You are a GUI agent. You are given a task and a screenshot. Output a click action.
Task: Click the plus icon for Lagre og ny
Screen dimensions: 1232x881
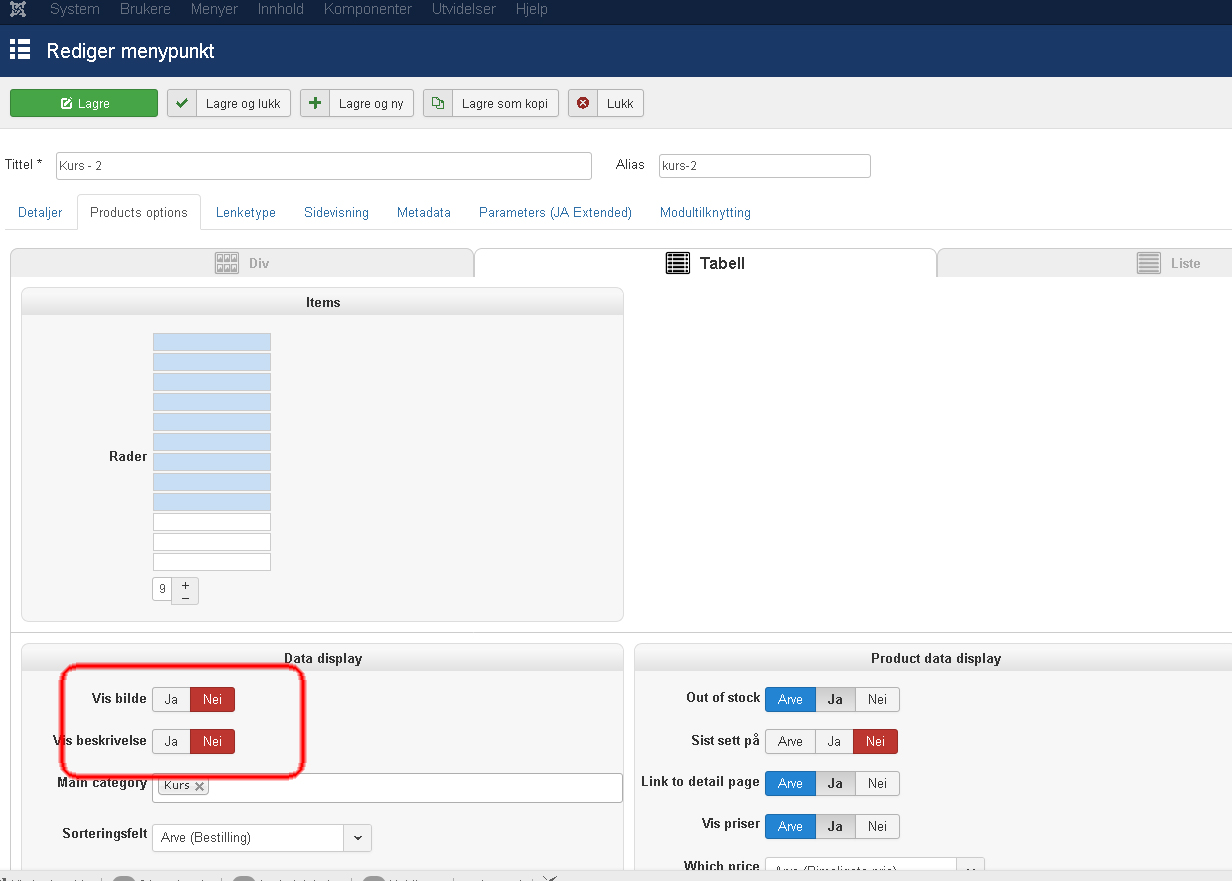[315, 103]
